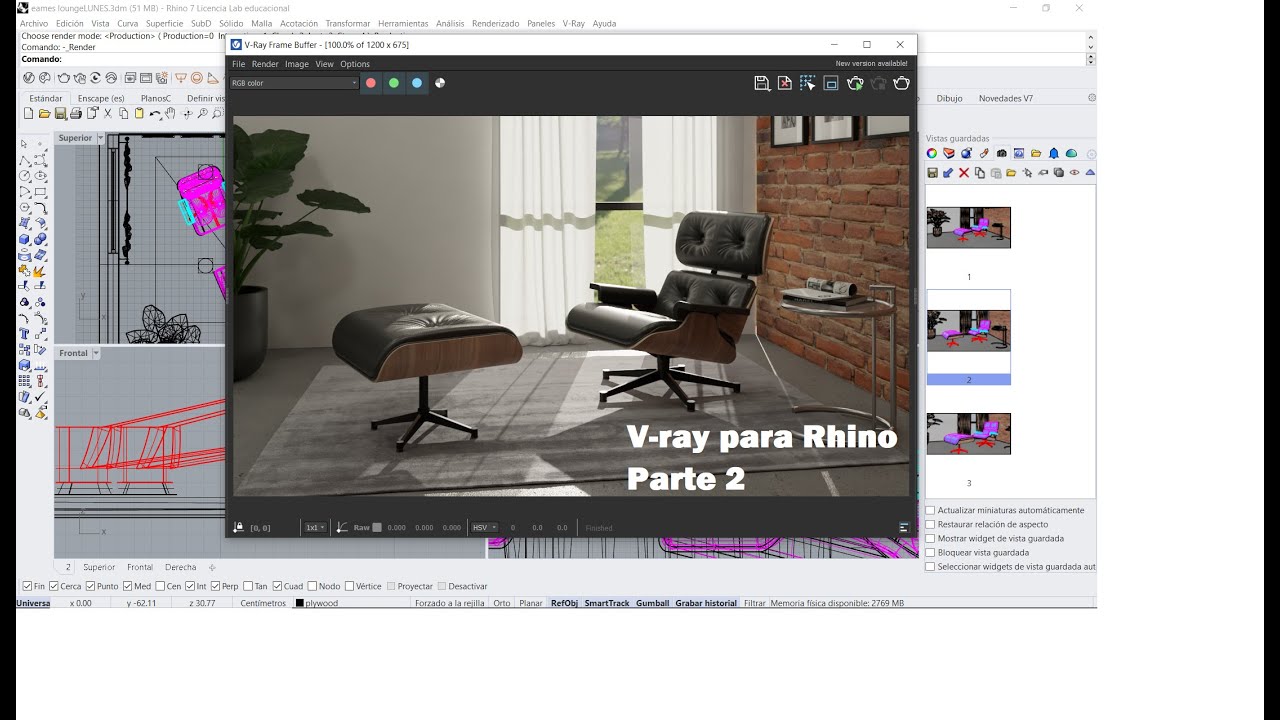The image size is (1280, 720).
Task: Toggle Fin object snap checkbox
Action: (x=27, y=586)
